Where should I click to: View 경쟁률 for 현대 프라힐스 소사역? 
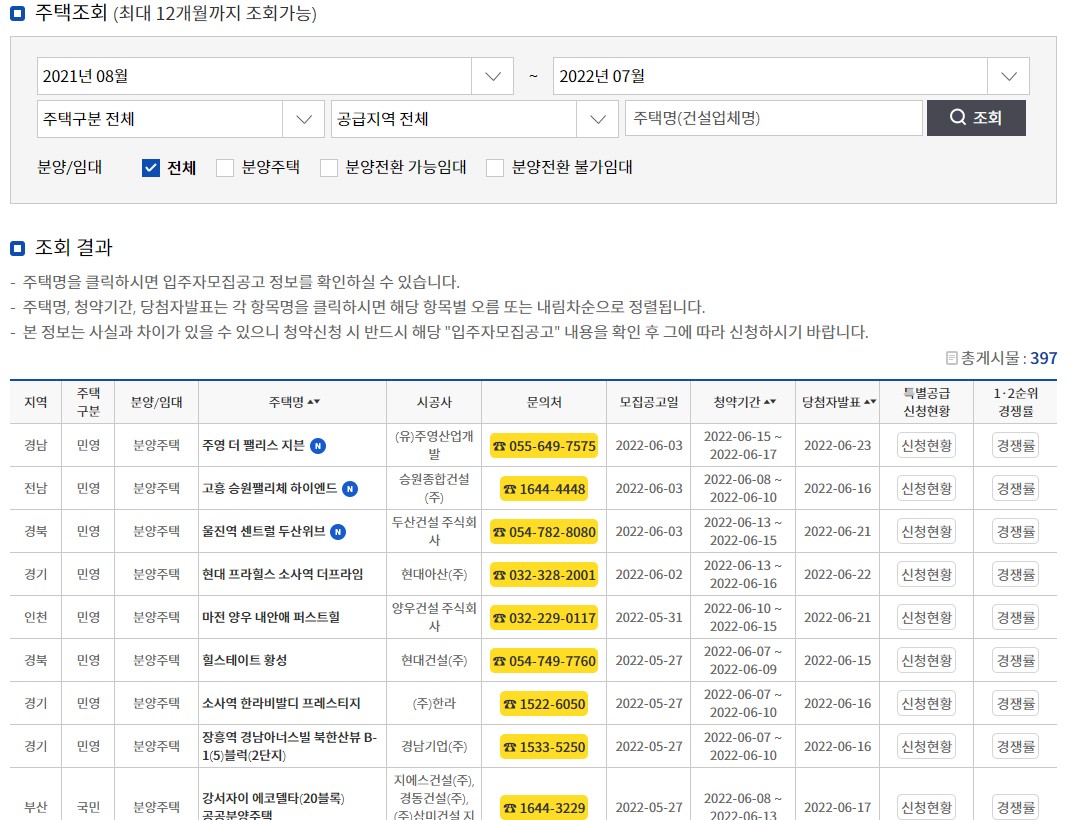(1016, 575)
